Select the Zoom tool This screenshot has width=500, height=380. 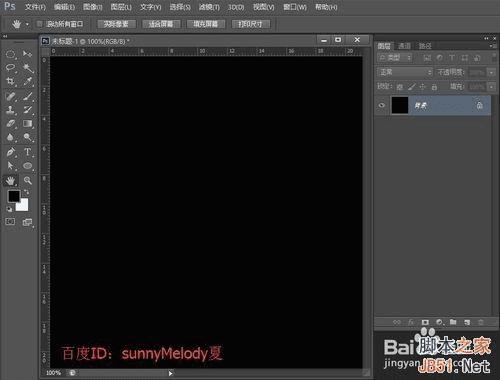click(28, 181)
